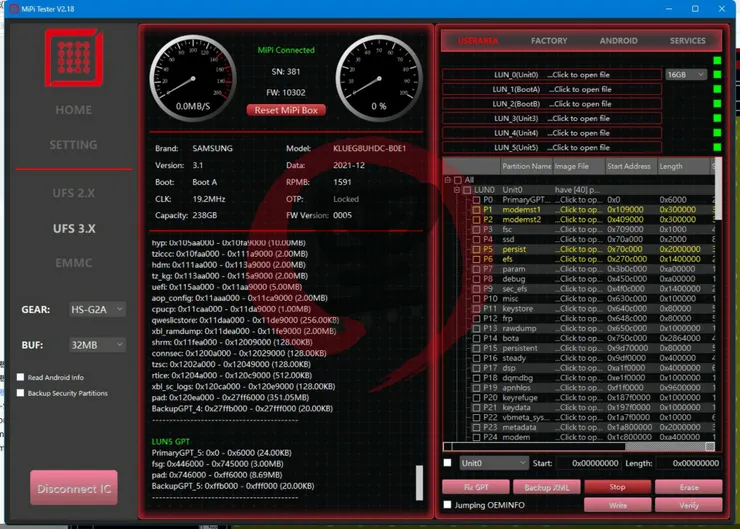
Task: Open file for LUN_5(Unit5)
Action: [x=552, y=148]
